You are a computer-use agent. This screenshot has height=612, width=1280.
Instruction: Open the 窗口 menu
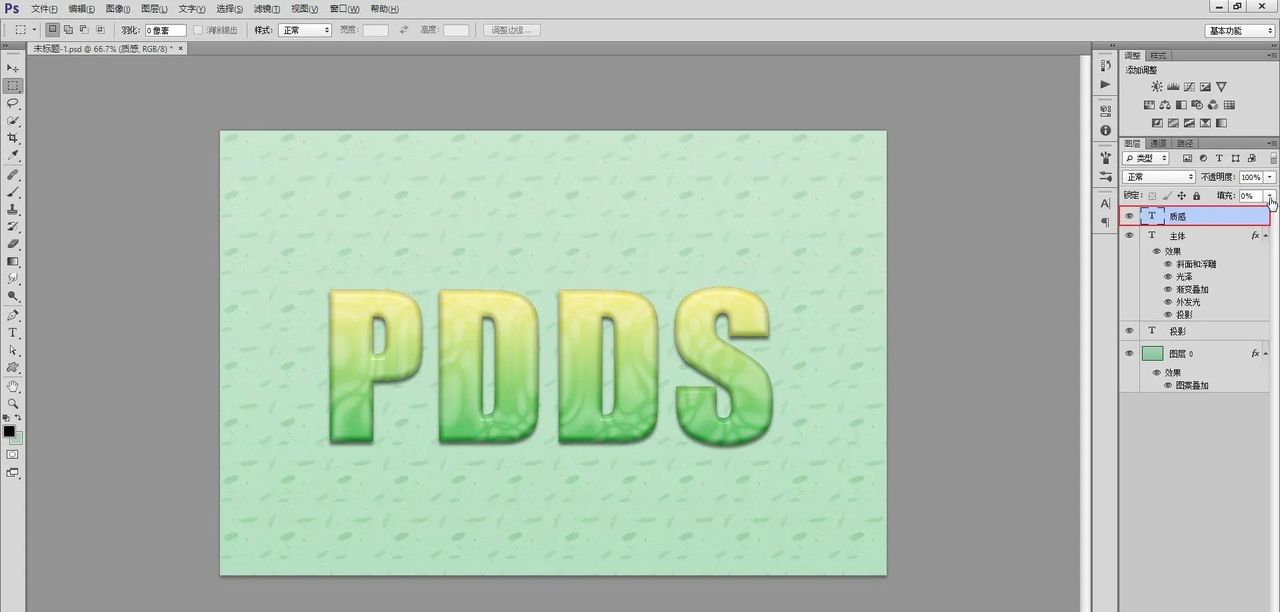click(x=344, y=9)
